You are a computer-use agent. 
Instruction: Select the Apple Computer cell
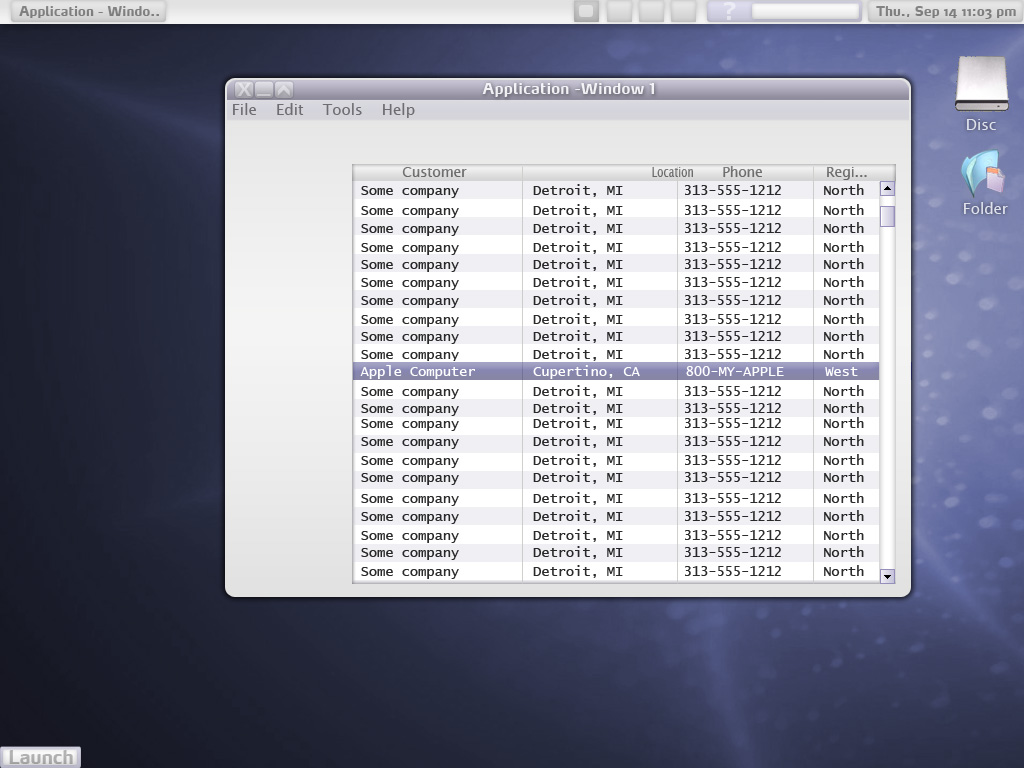[438, 372]
